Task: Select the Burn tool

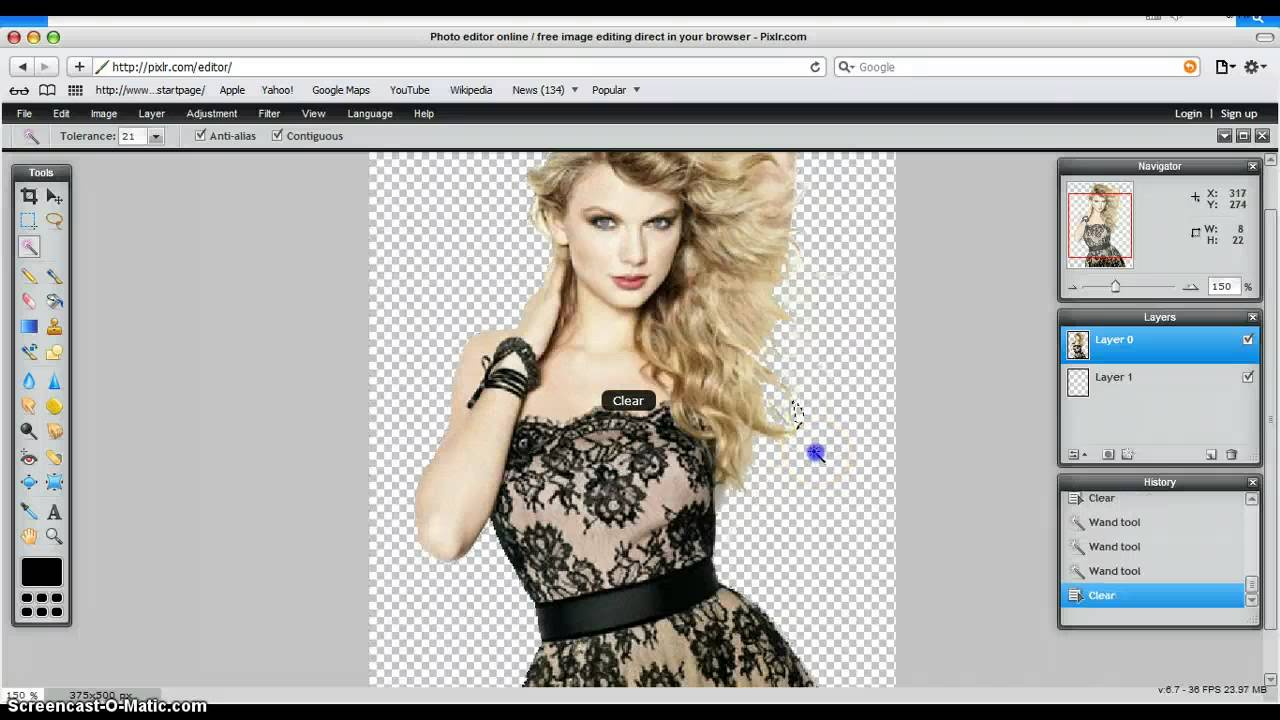Action: coord(54,431)
